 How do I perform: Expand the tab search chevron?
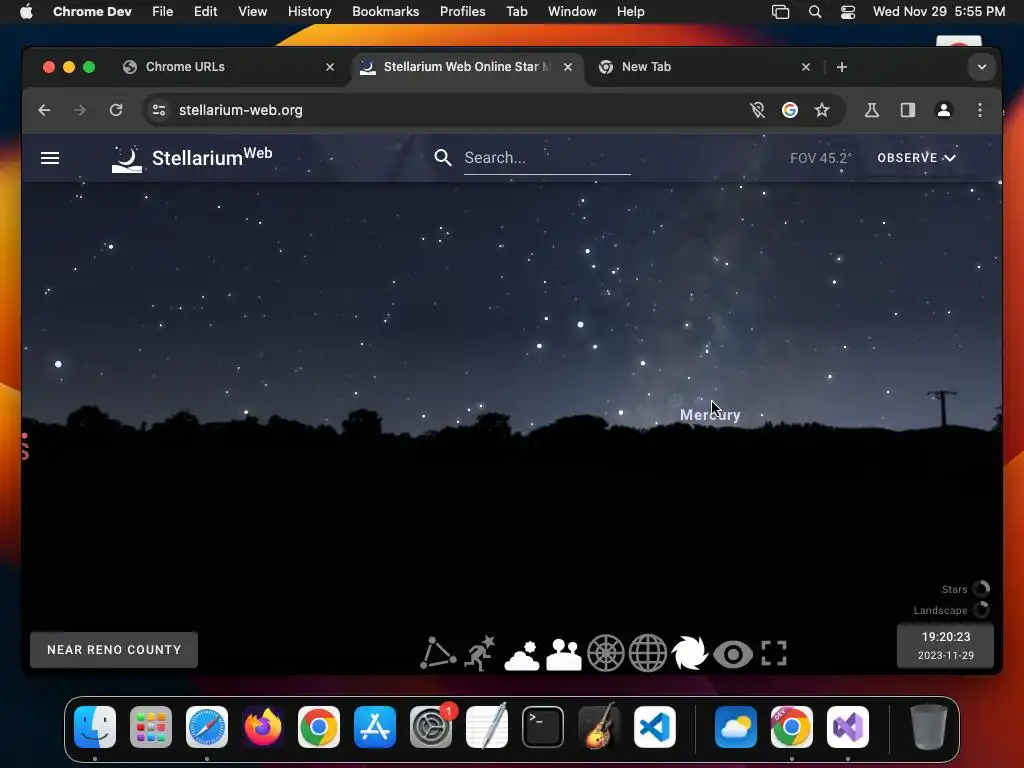tap(982, 67)
